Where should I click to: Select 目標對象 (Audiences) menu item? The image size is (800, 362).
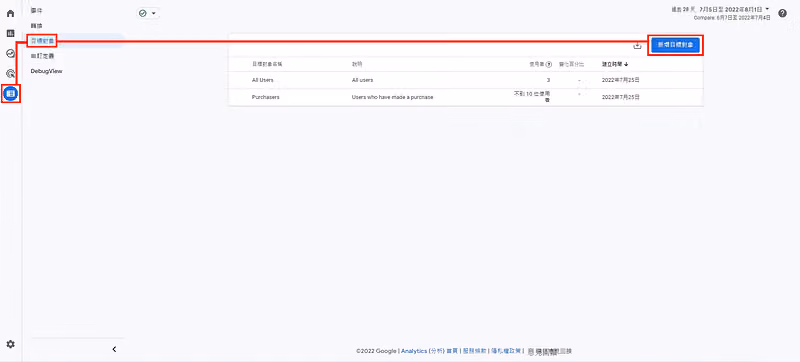coord(42,40)
